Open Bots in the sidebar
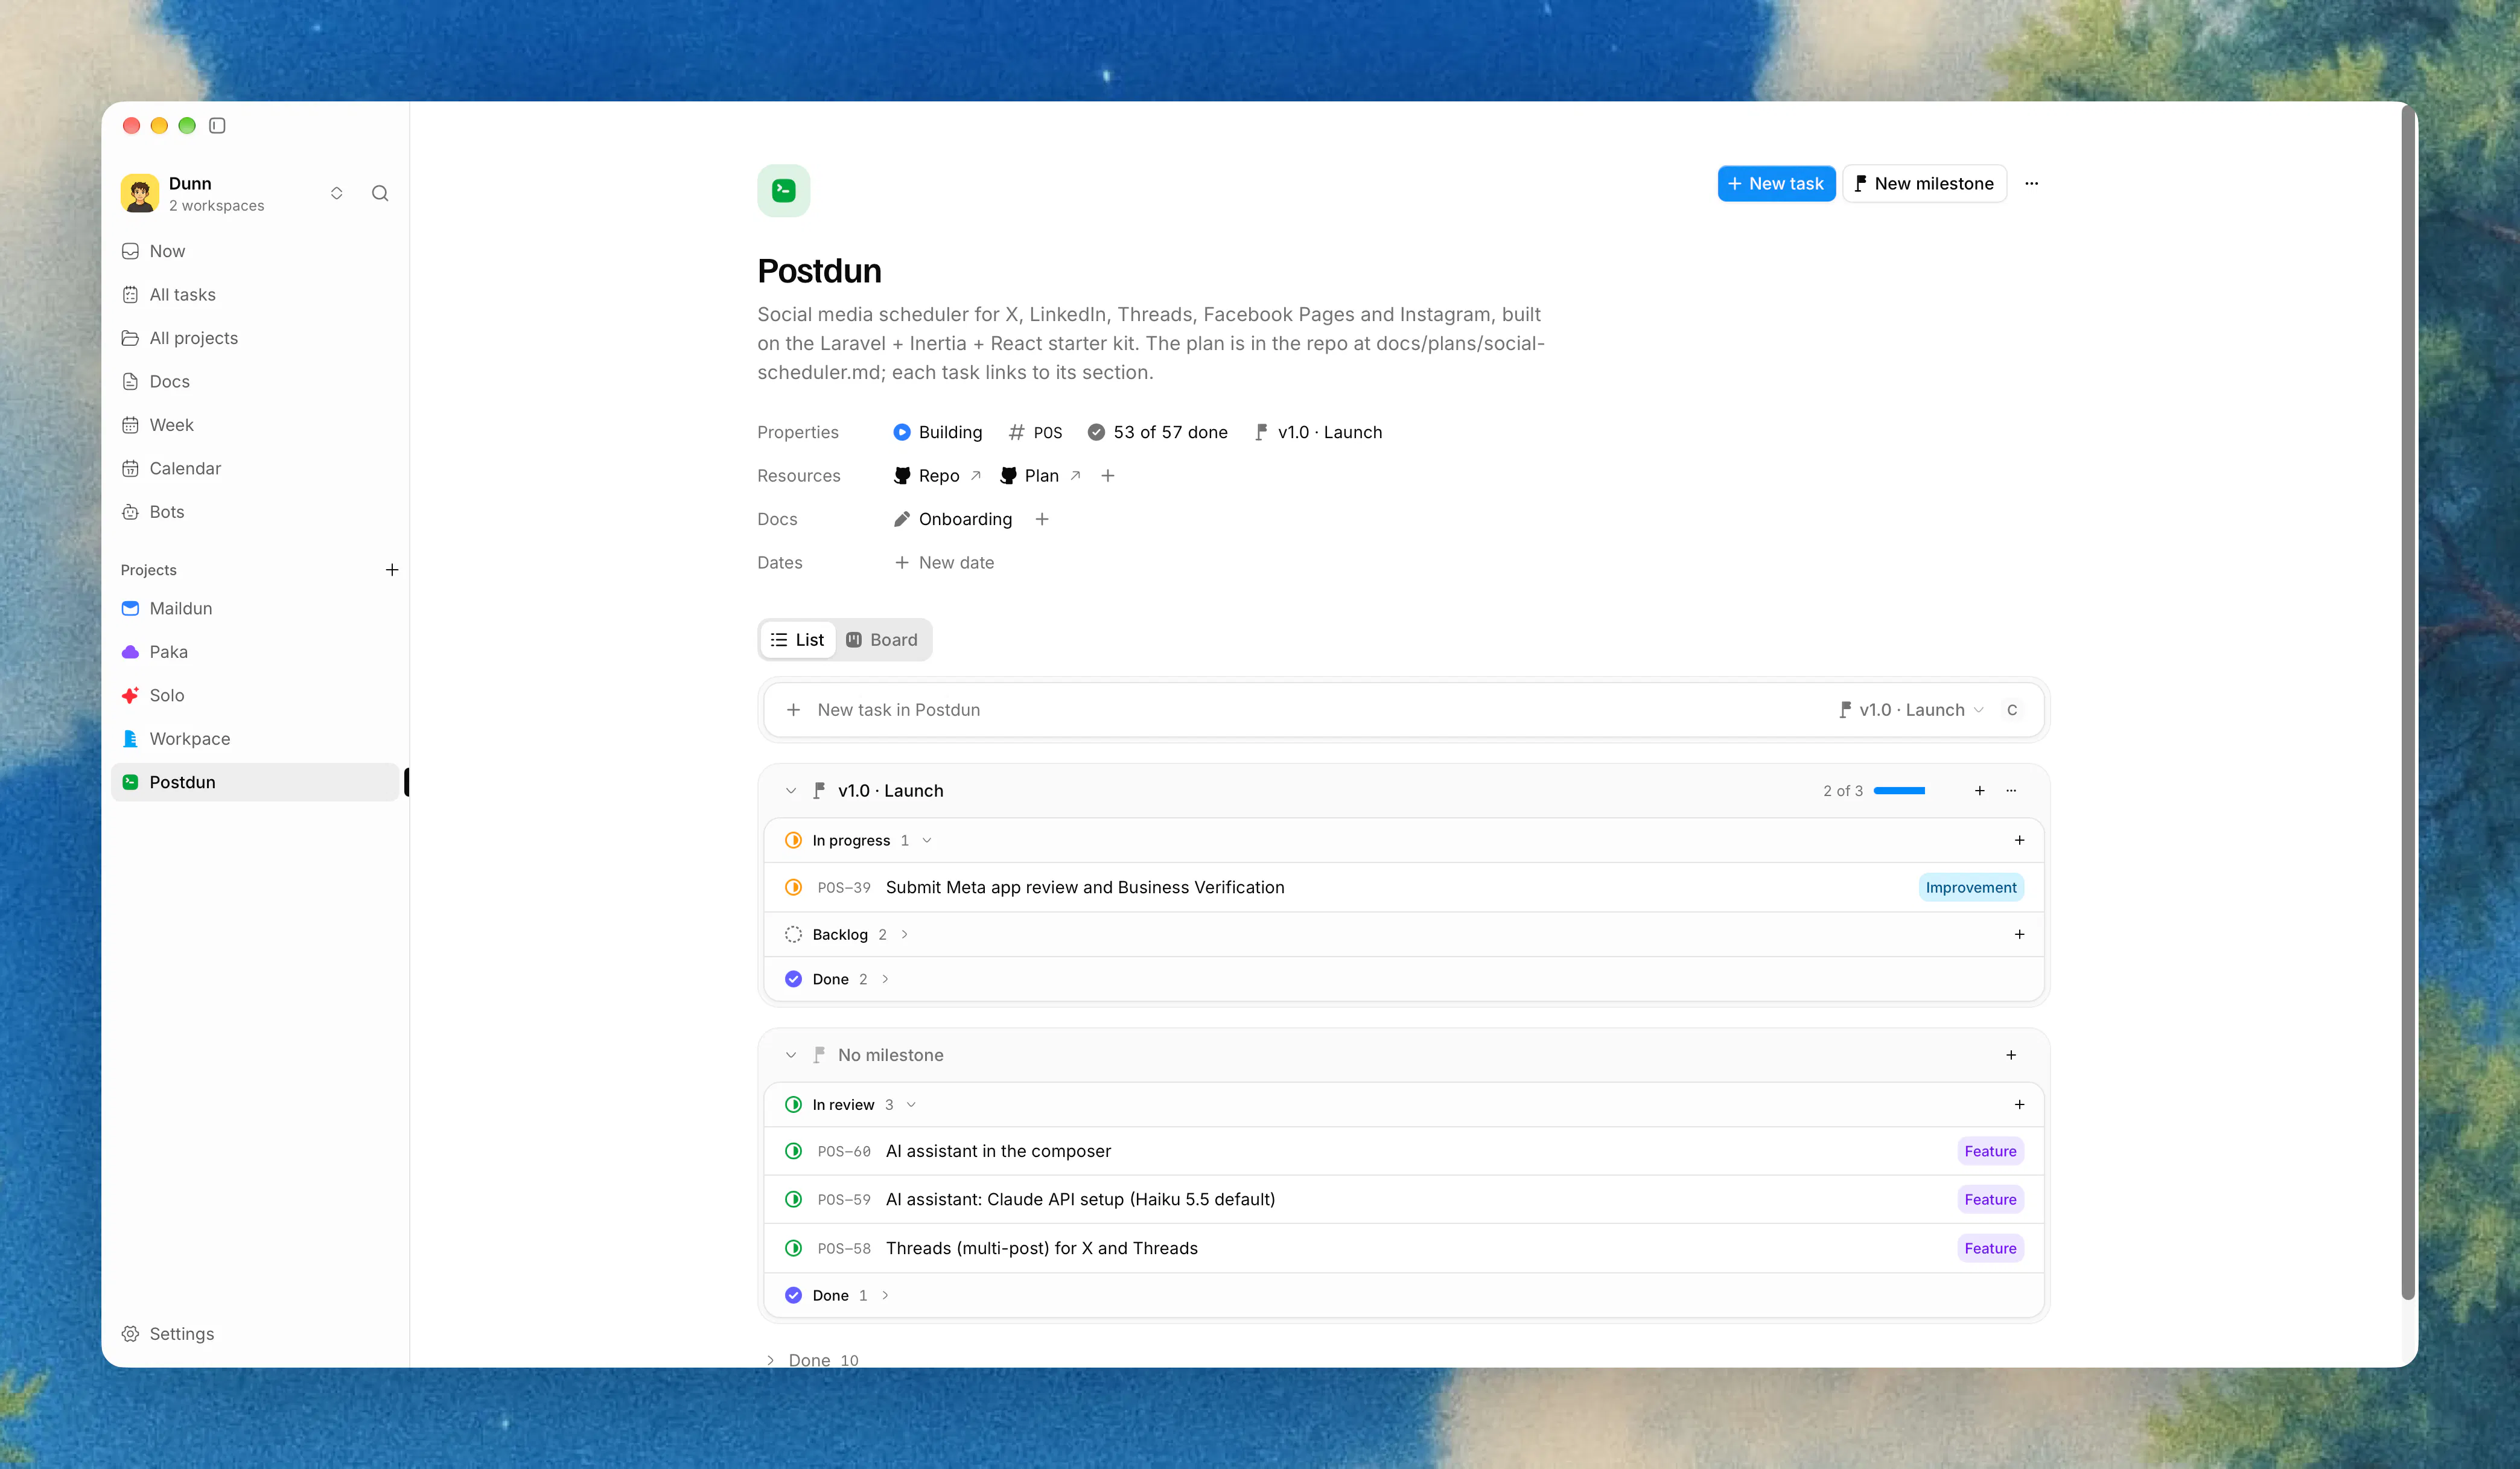Viewport: 2520px width, 1469px height. coord(255,512)
